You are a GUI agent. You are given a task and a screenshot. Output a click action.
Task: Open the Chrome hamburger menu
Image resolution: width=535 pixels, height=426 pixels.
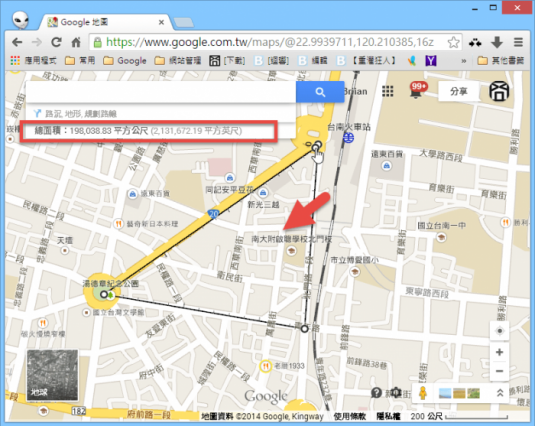(518, 42)
